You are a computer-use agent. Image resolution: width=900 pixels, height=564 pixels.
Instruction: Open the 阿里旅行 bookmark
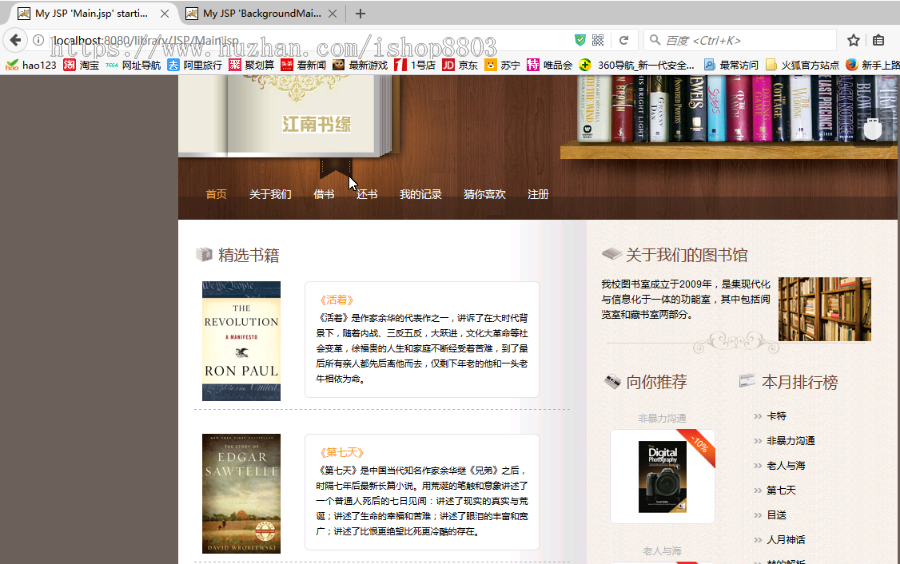[x=195, y=65]
